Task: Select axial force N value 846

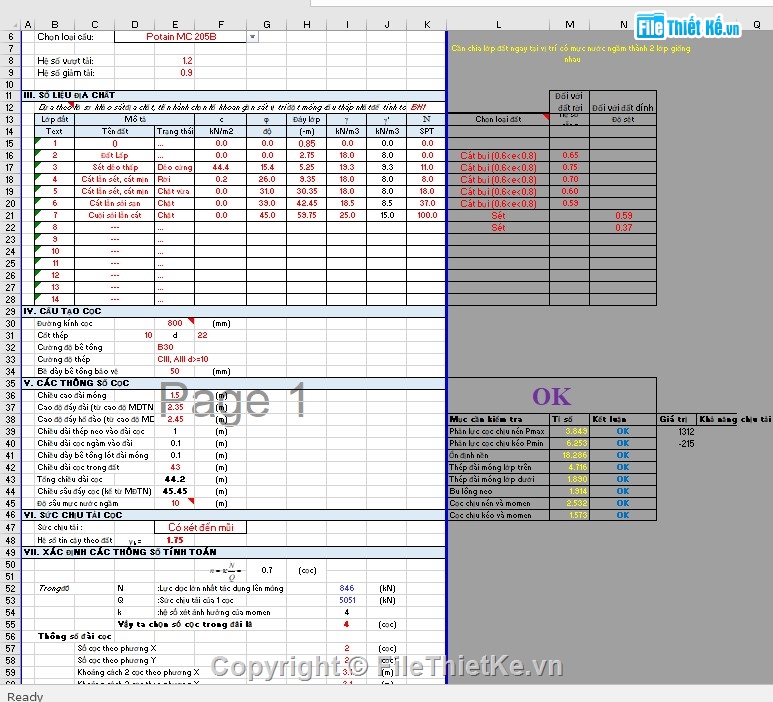Action: 347,588
